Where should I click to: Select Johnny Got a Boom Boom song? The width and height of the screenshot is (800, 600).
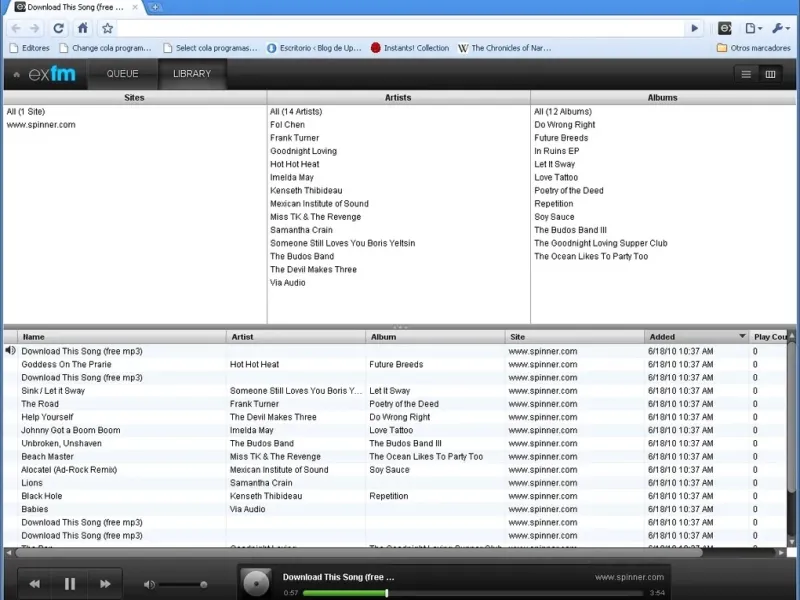395,430
